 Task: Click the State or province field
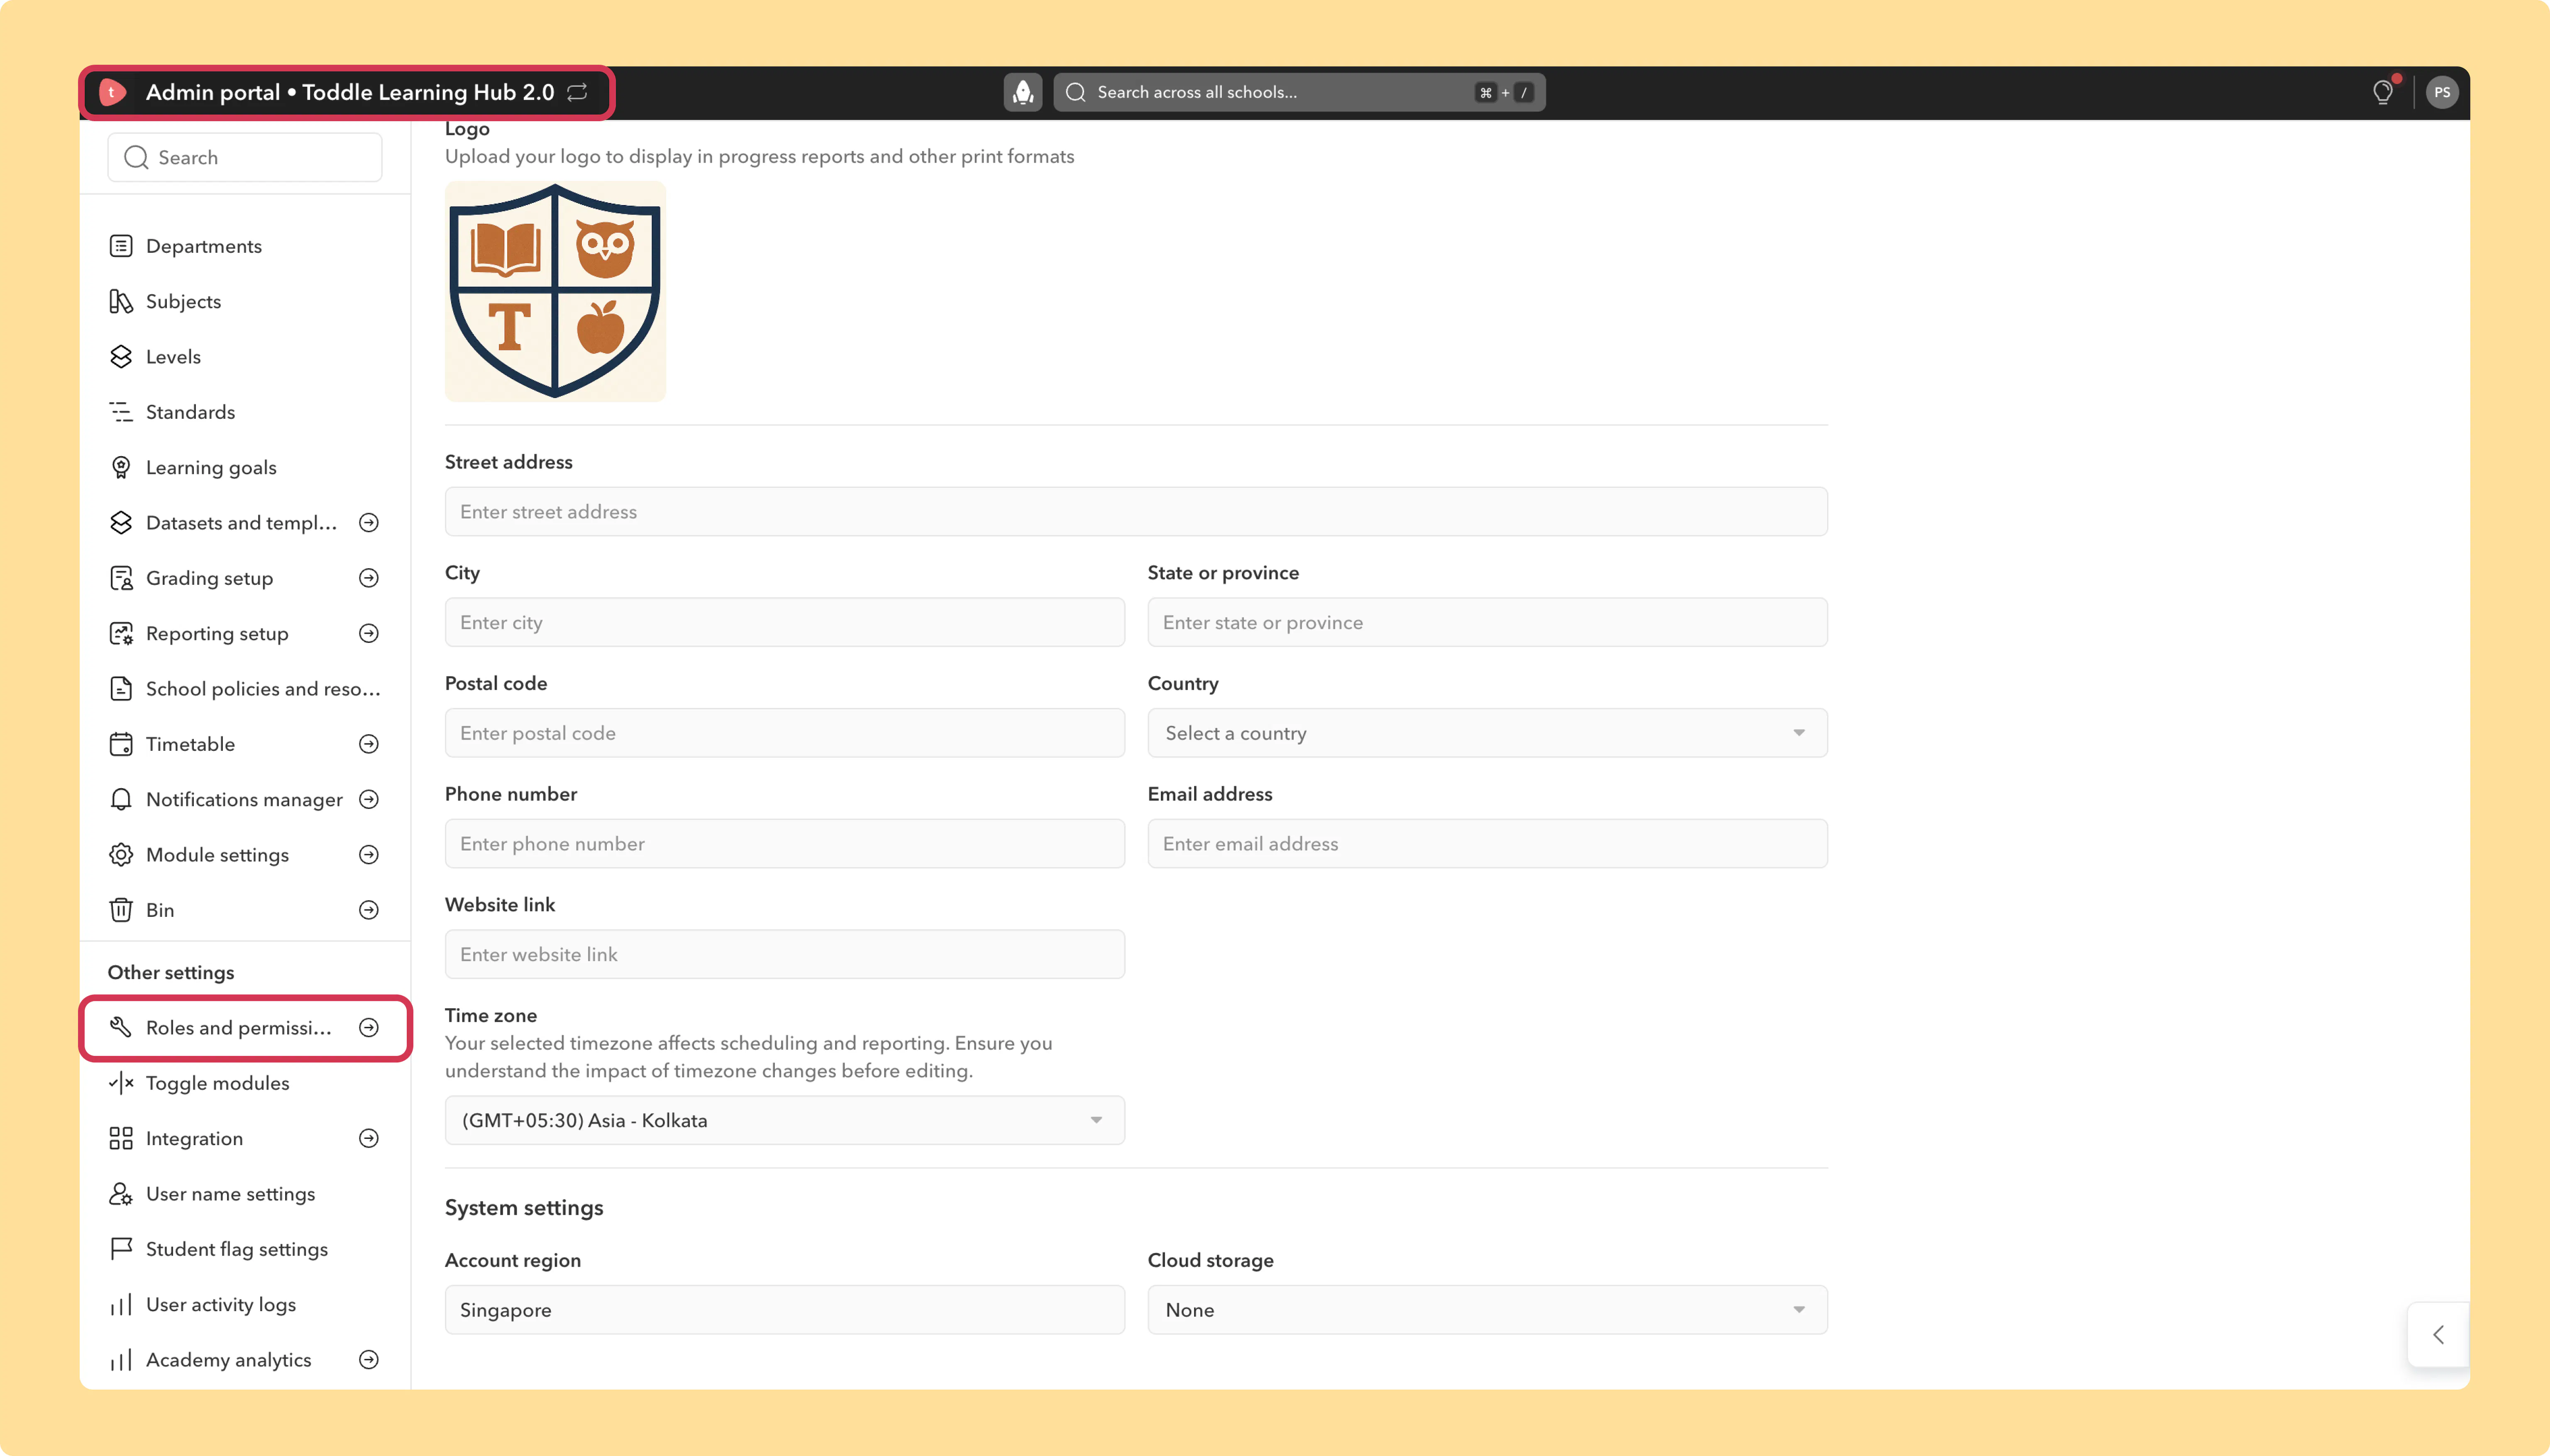pos(1487,622)
